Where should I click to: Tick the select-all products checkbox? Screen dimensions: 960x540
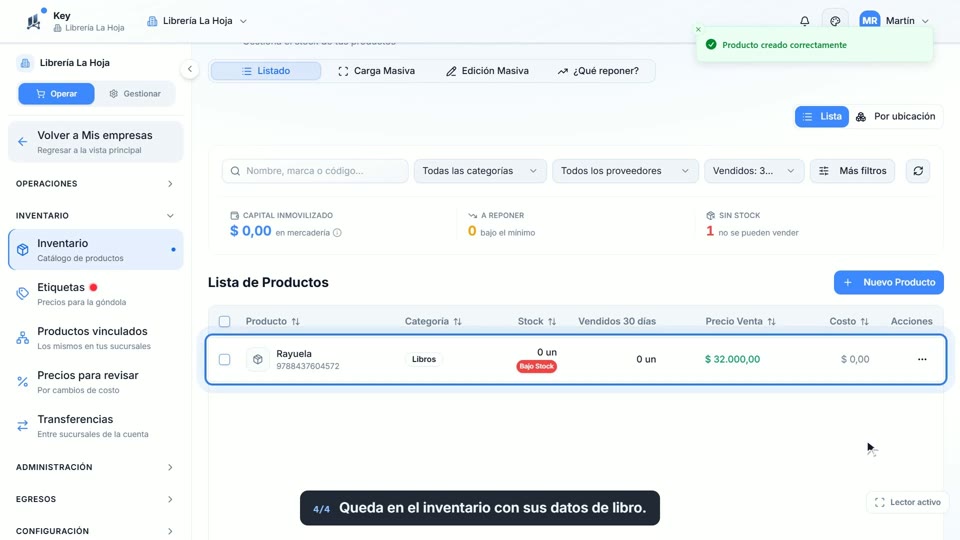pyautogui.click(x=225, y=321)
